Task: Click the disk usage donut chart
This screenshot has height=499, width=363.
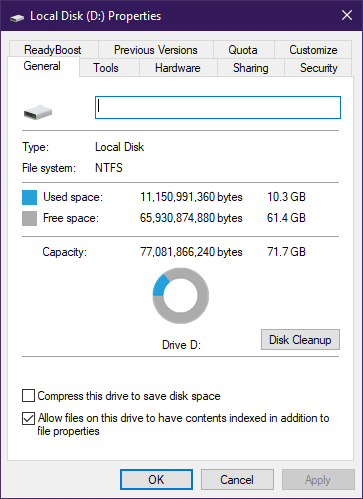Action: pos(181,296)
